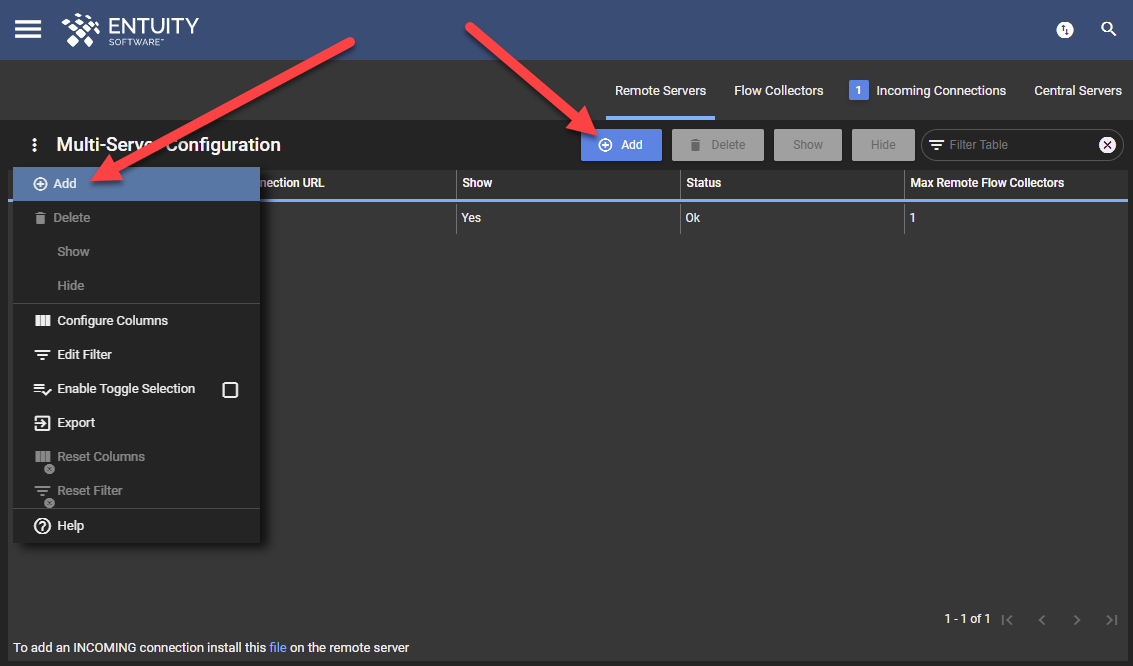Screen dimensions: 1133x666
Task: Open the Central Servers tab
Action: 1077,91
